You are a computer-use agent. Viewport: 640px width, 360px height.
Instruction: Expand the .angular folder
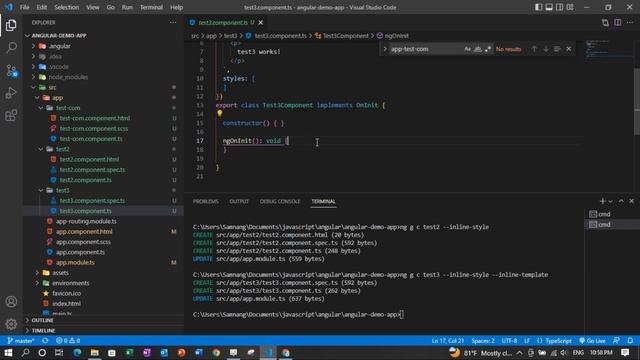(x=103, y=46)
